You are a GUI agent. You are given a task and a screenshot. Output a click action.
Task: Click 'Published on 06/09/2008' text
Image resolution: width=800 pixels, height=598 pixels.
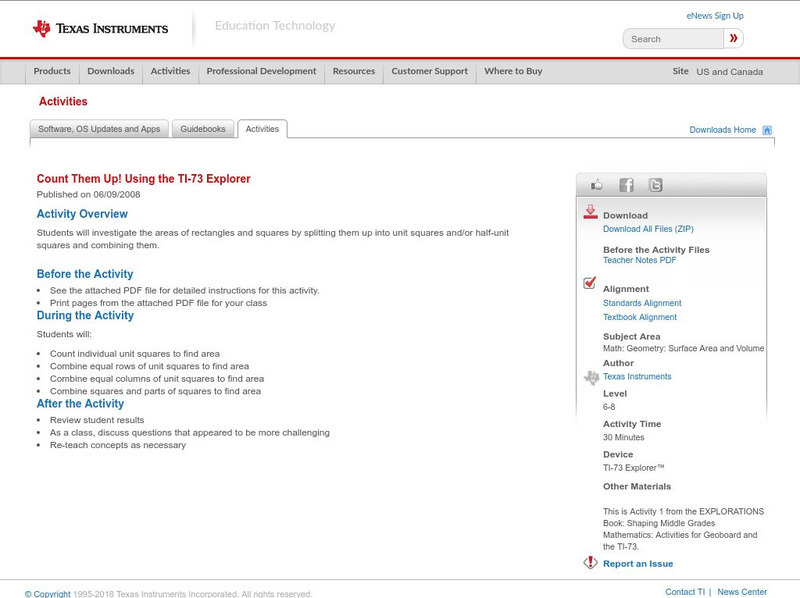(x=88, y=194)
